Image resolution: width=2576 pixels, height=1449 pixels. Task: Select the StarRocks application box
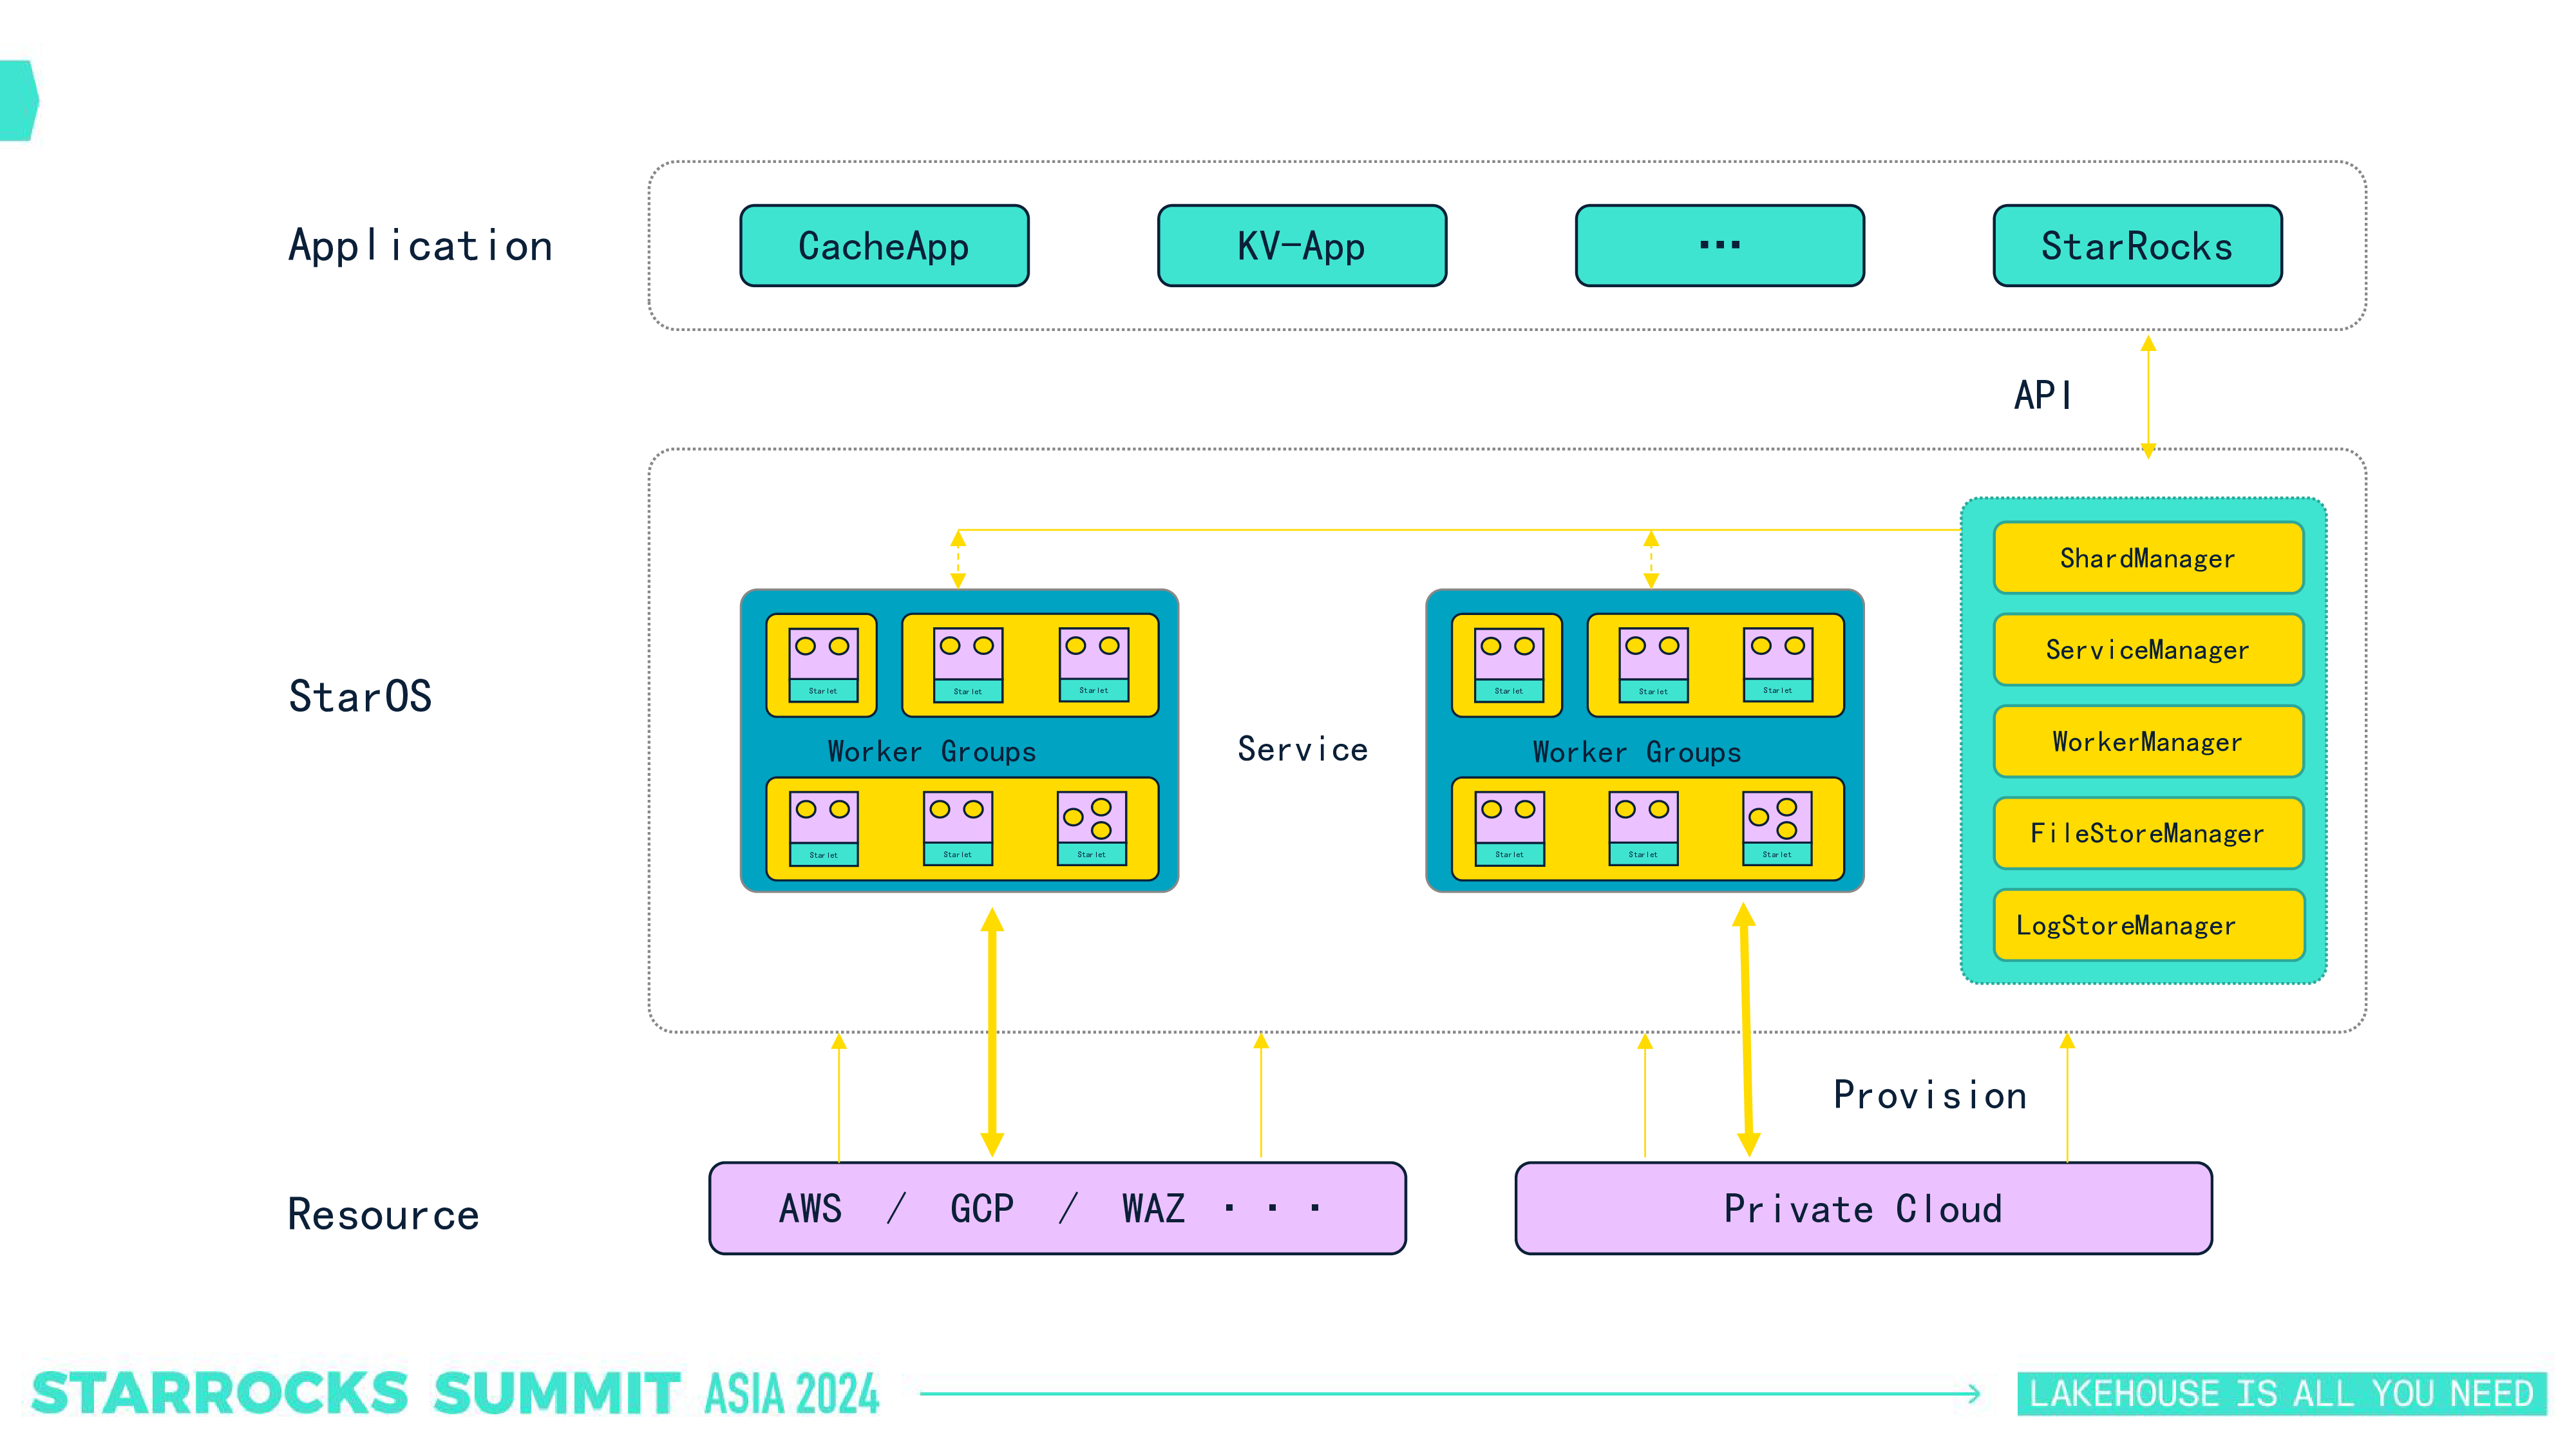[2138, 246]
